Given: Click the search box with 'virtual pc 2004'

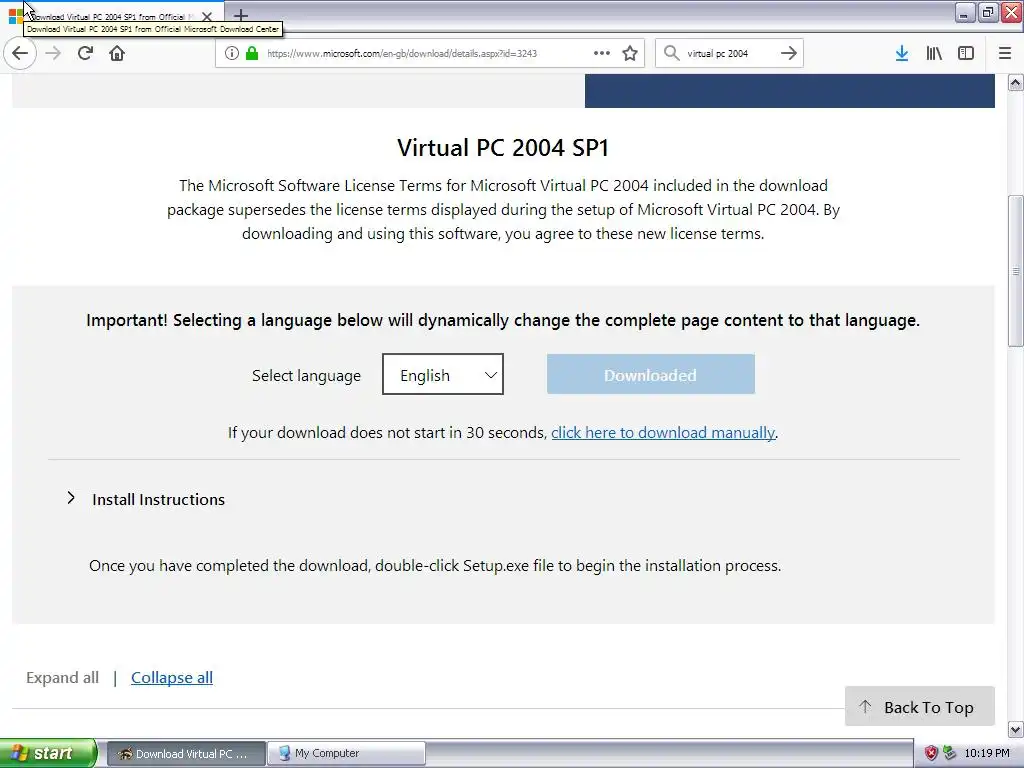Looking at the screenshot, I should [728, 54].
